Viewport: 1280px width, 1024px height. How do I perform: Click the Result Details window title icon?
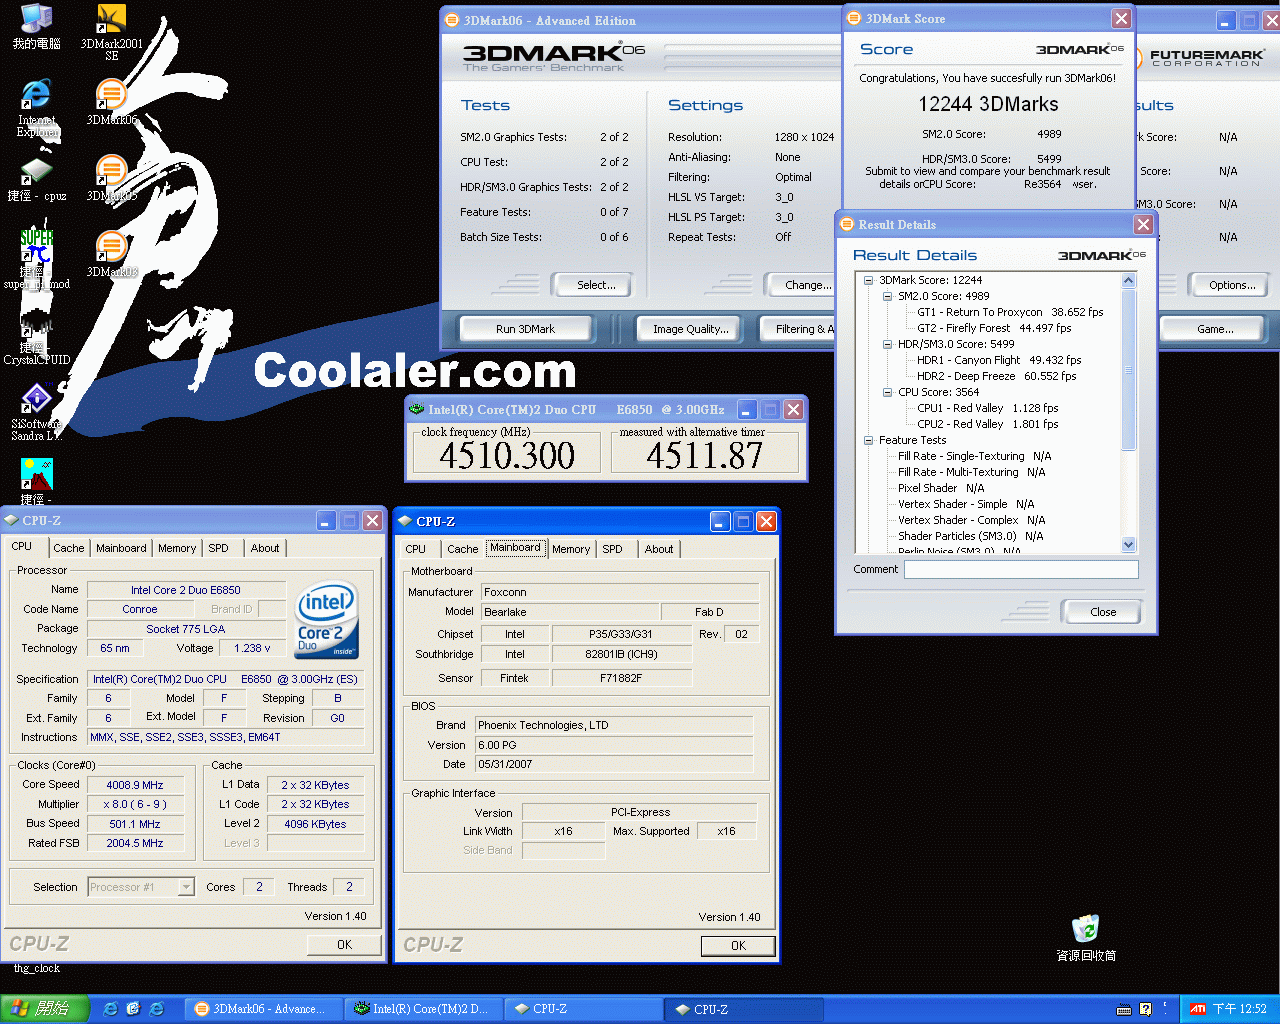(847, 224)
